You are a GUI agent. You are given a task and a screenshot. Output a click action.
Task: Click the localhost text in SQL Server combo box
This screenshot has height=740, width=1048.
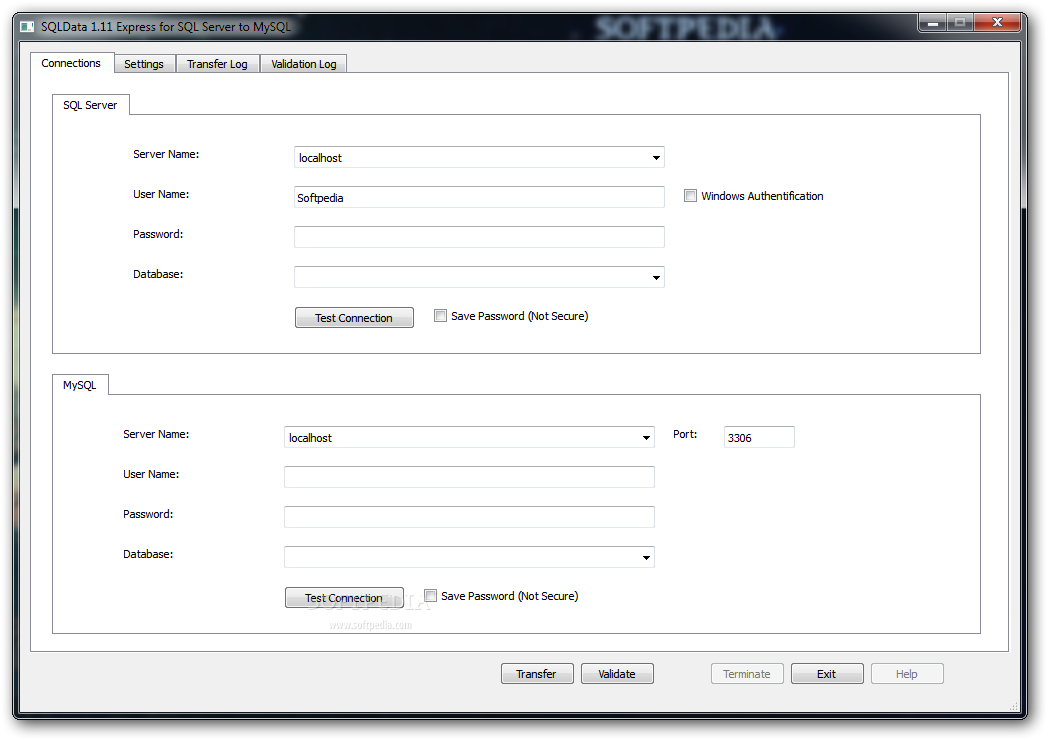point(320,158)
